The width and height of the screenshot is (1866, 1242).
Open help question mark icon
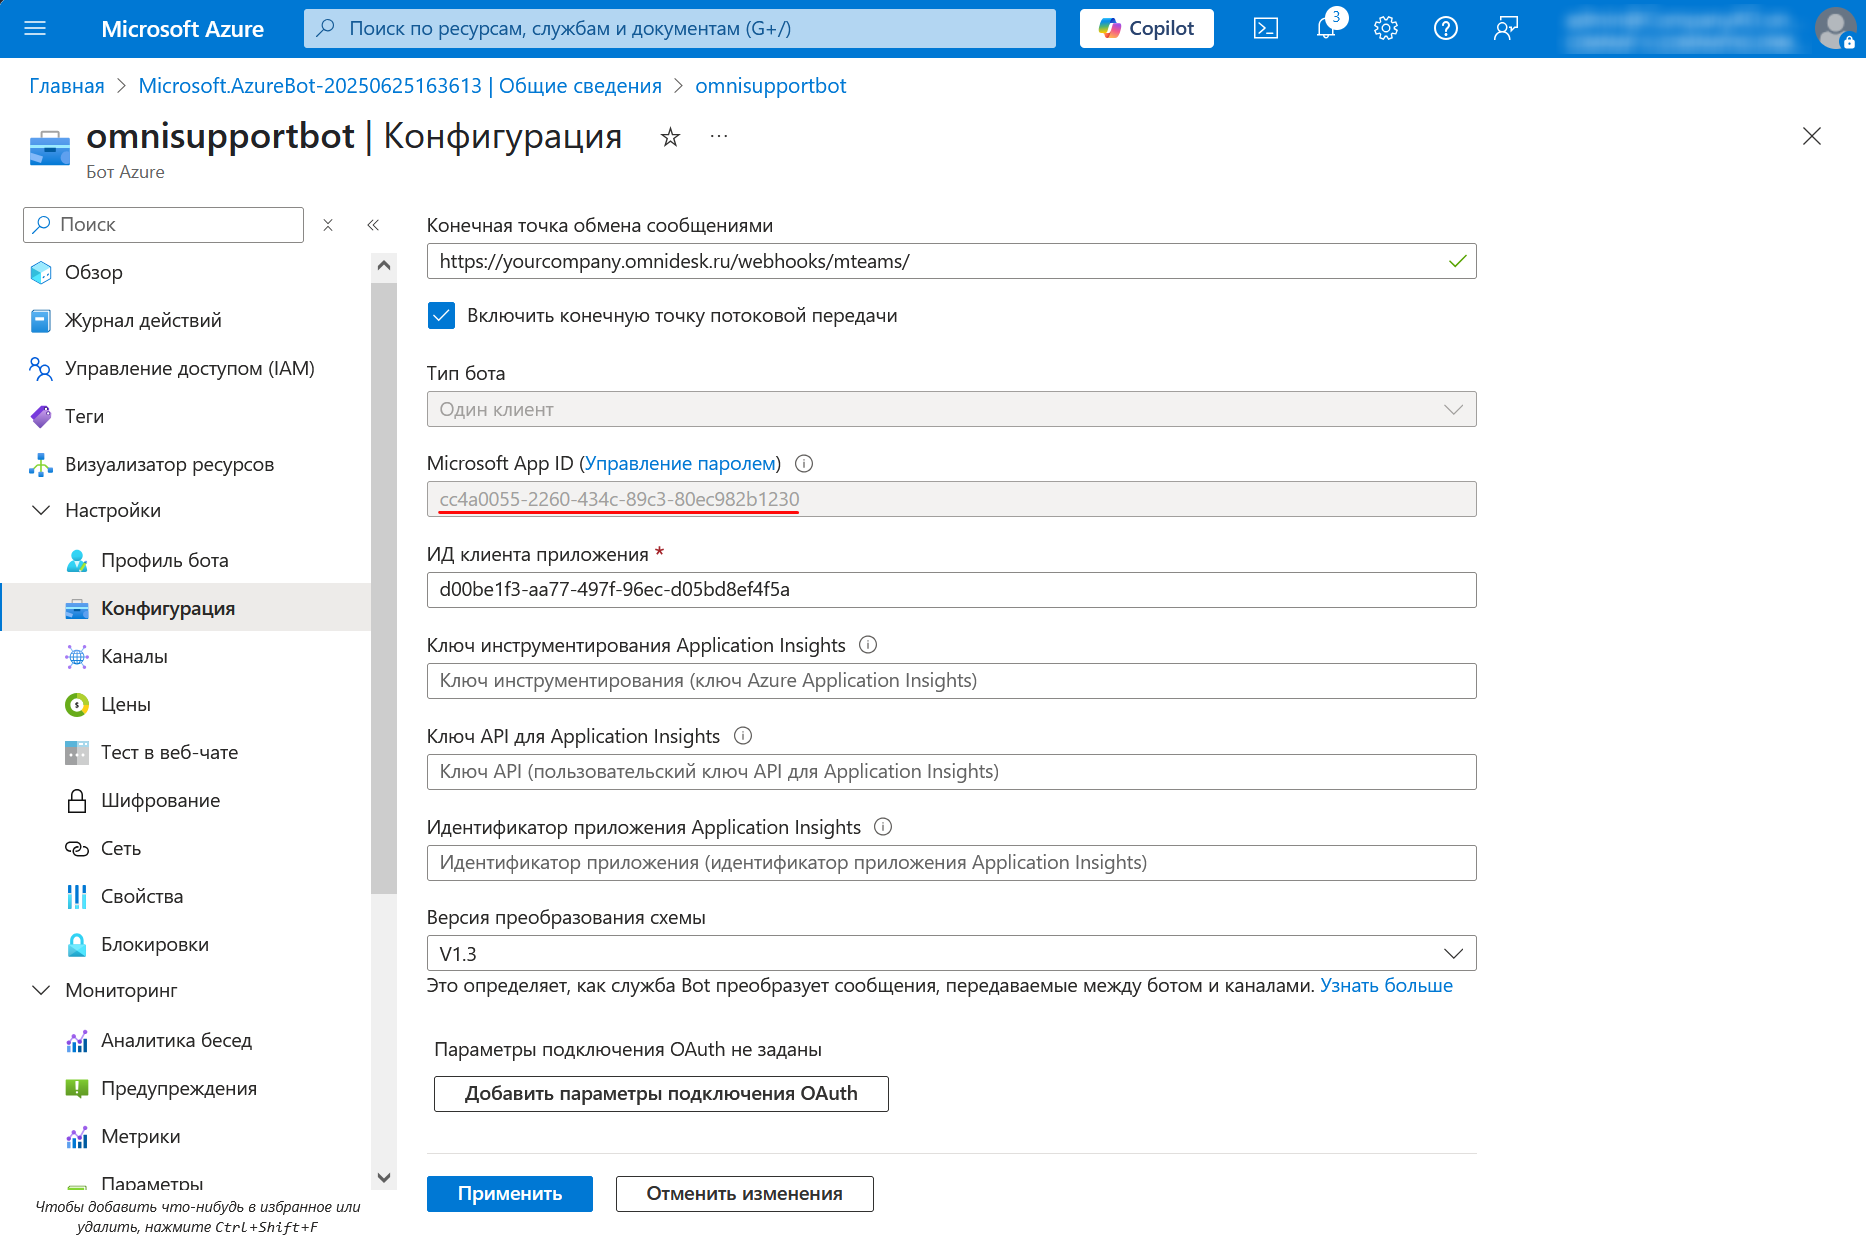1446,29
